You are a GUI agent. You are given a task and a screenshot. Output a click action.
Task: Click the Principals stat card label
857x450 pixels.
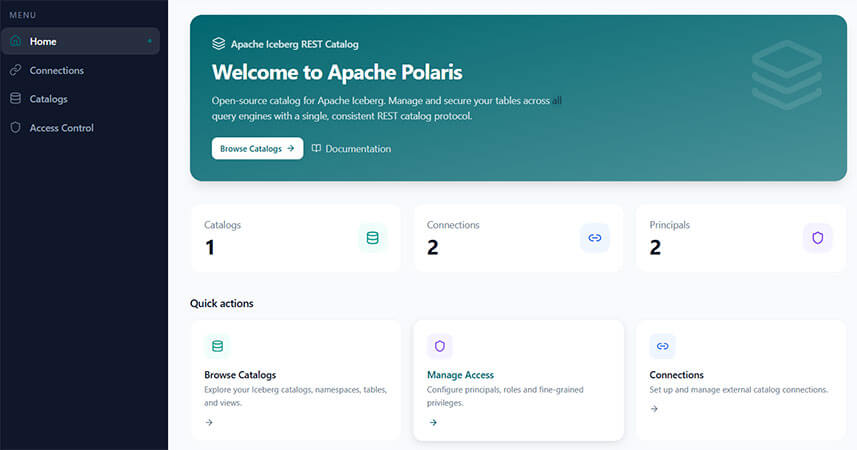tap(670, 225)
